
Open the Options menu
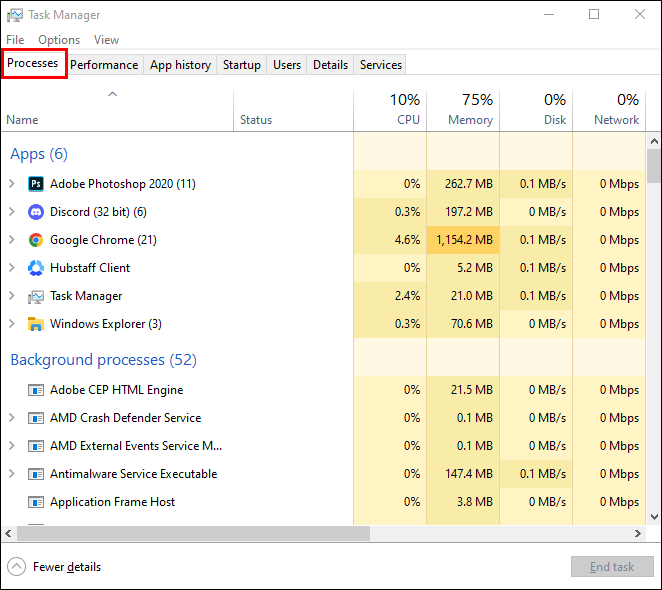pos(59,40)
